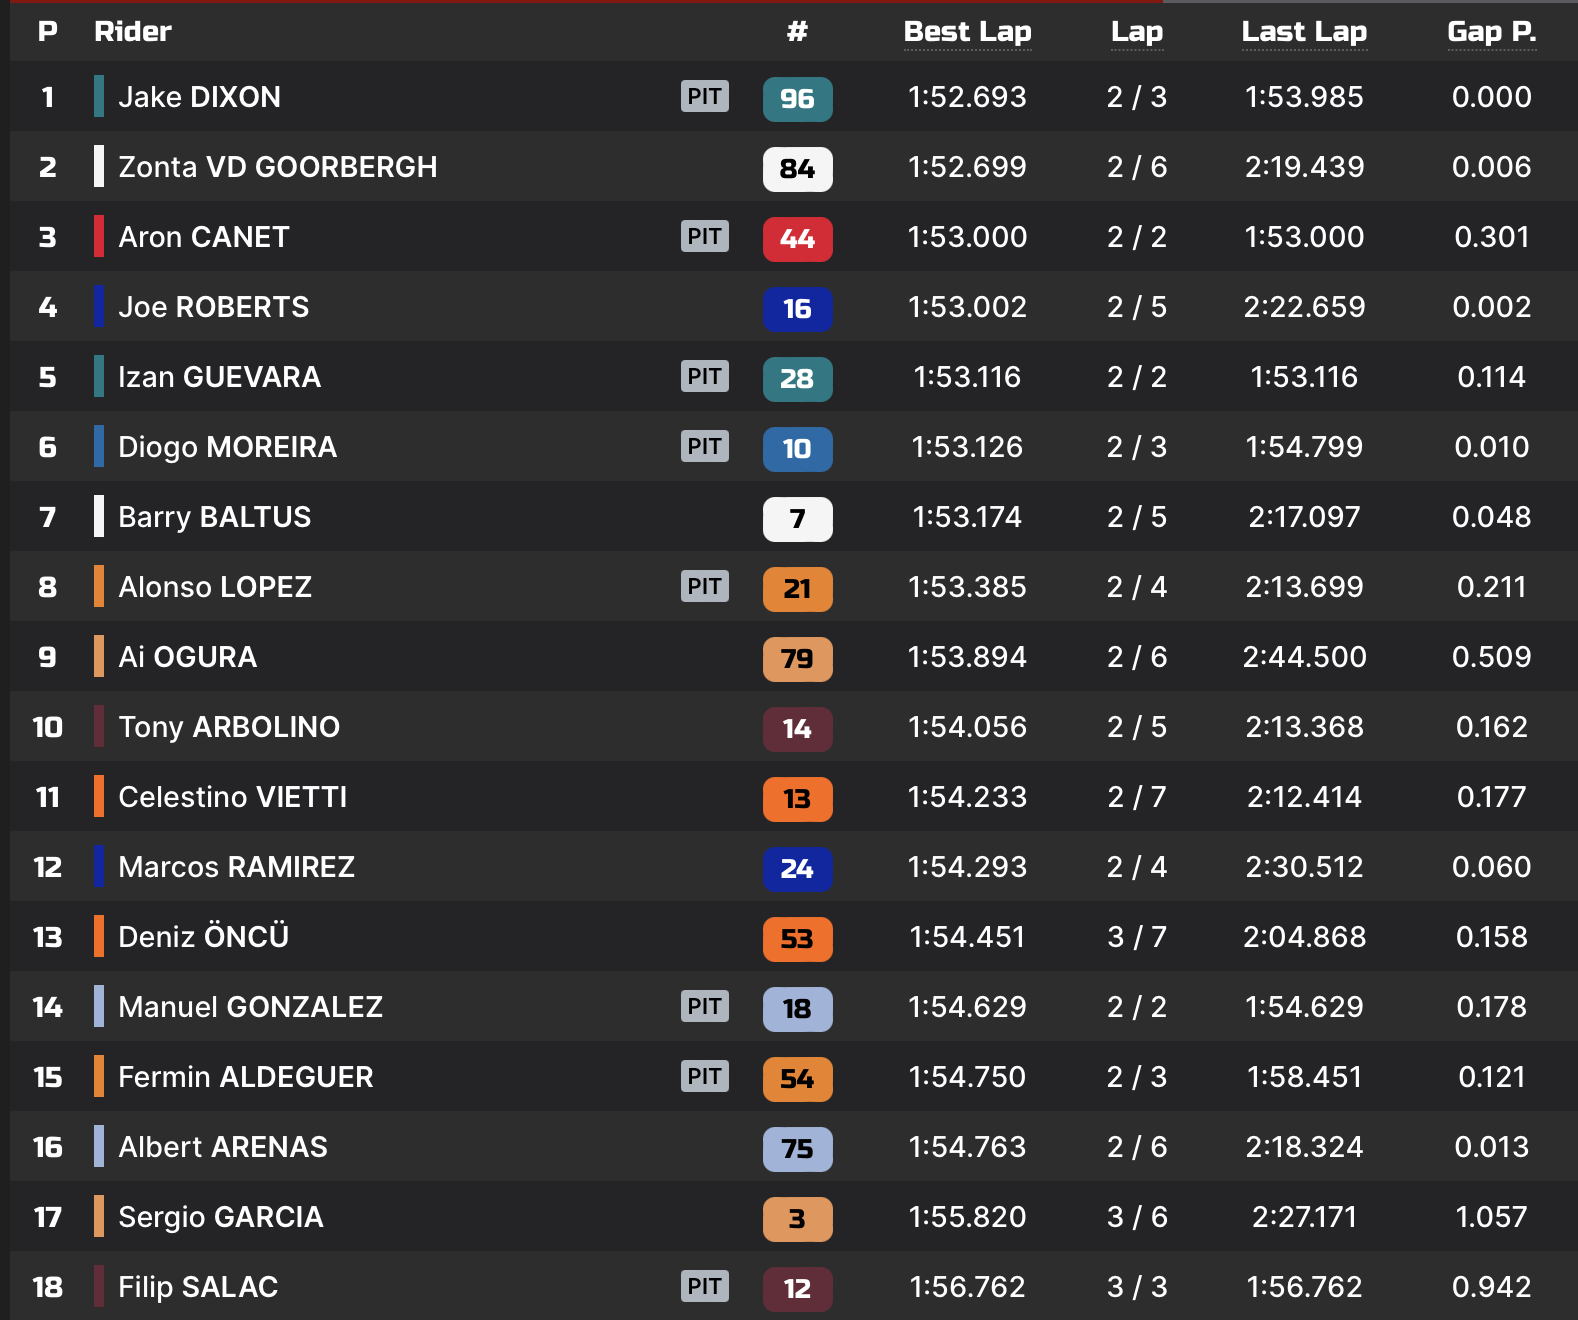Select rider name Ai Ogura

point(187,657)
